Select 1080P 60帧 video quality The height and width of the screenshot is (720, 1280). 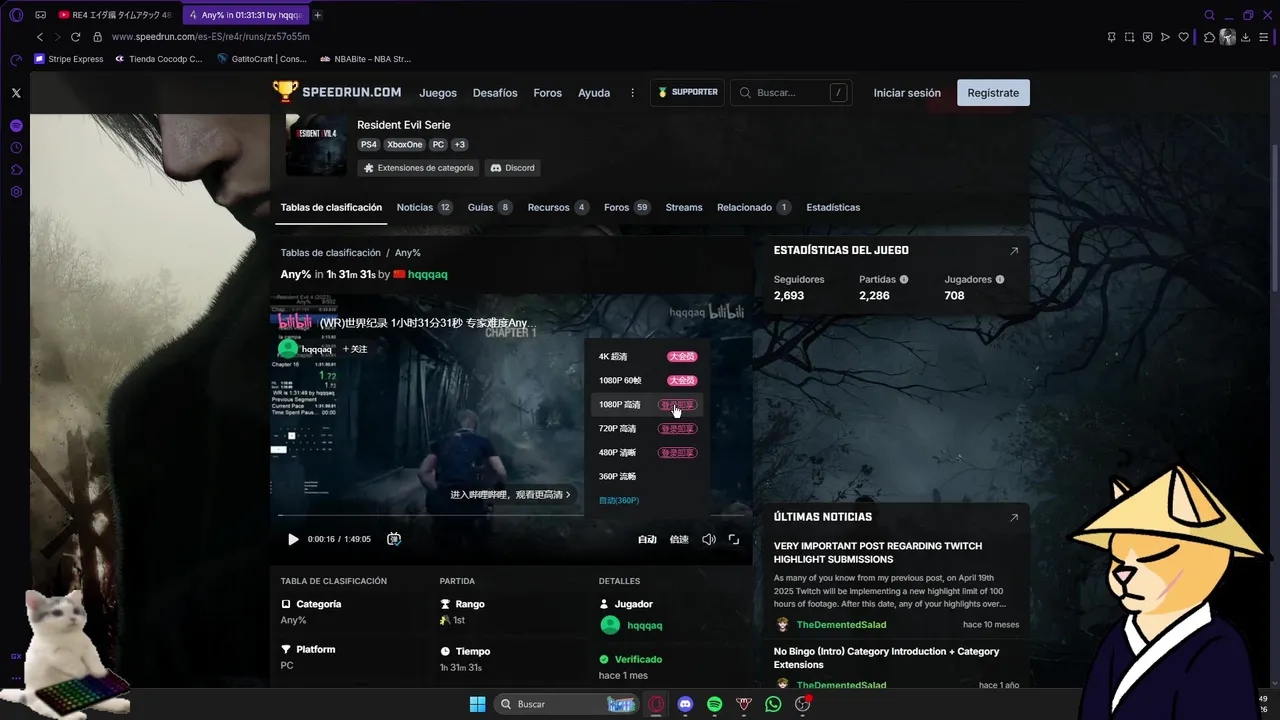tap(647, 381)
